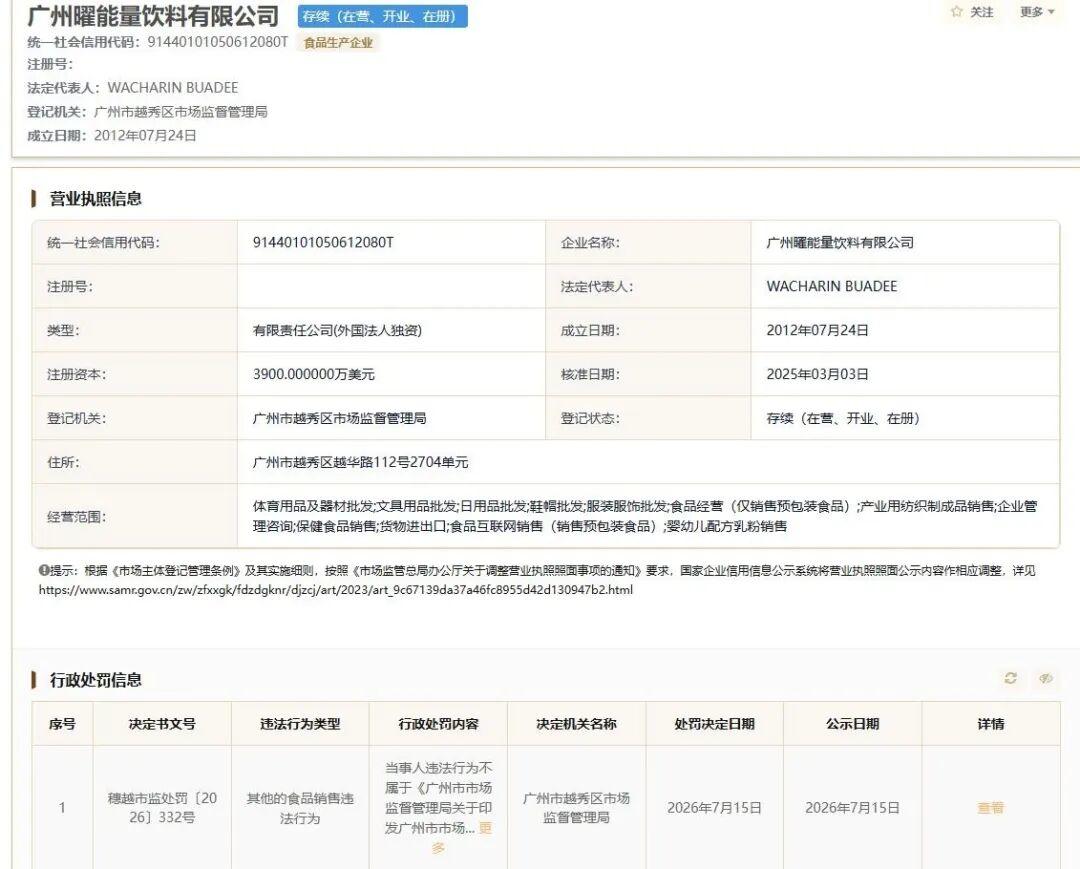This screenshot has width=1080, height=869.
Task: Click 处罚决定日期 cell 2026年7月15日
Action: point(714,808)
